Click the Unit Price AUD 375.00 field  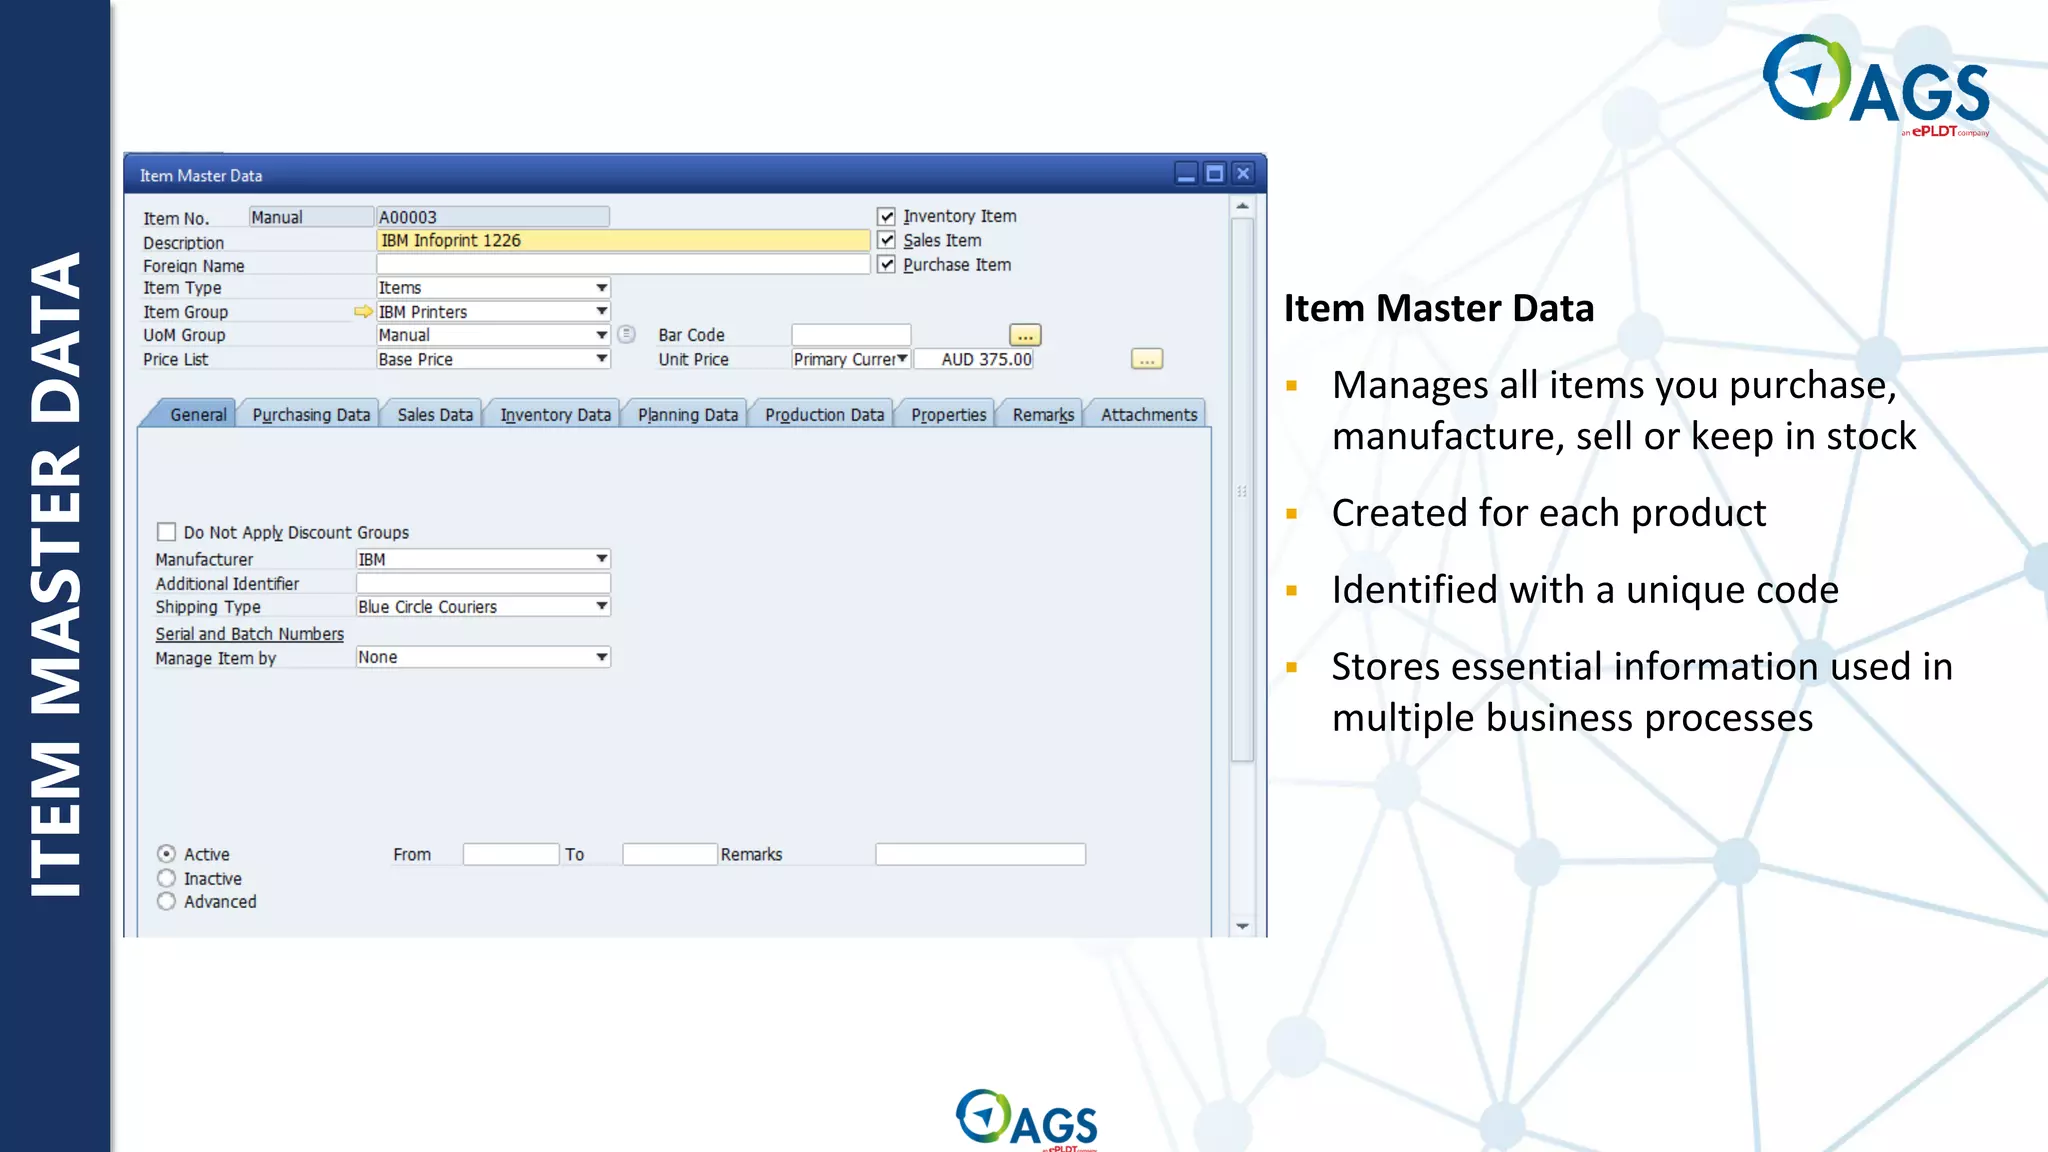click(x=974, y=359)
